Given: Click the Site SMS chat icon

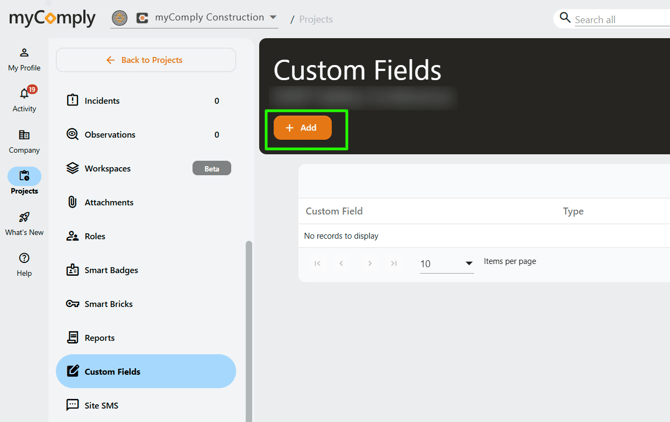Looking at the screenshot, I should [x=73, y=404].
